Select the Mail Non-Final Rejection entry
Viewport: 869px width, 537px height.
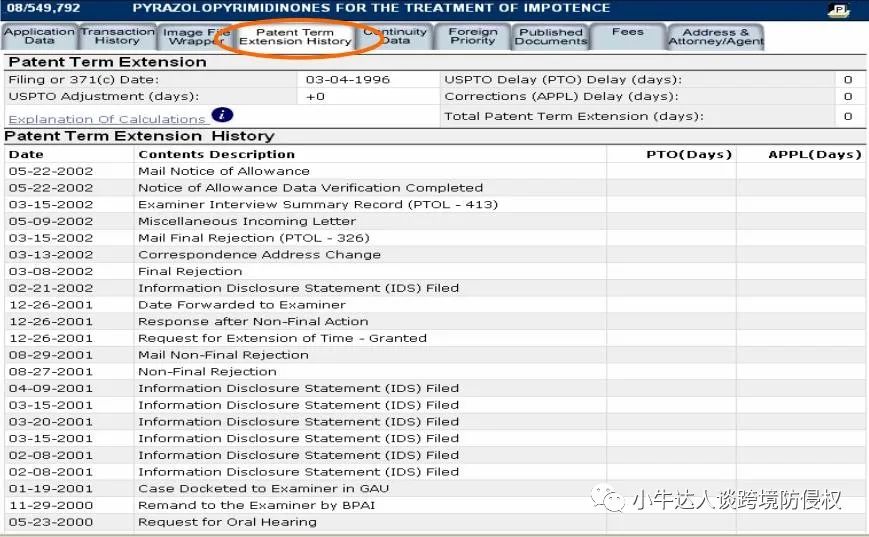tap(434, 355)
